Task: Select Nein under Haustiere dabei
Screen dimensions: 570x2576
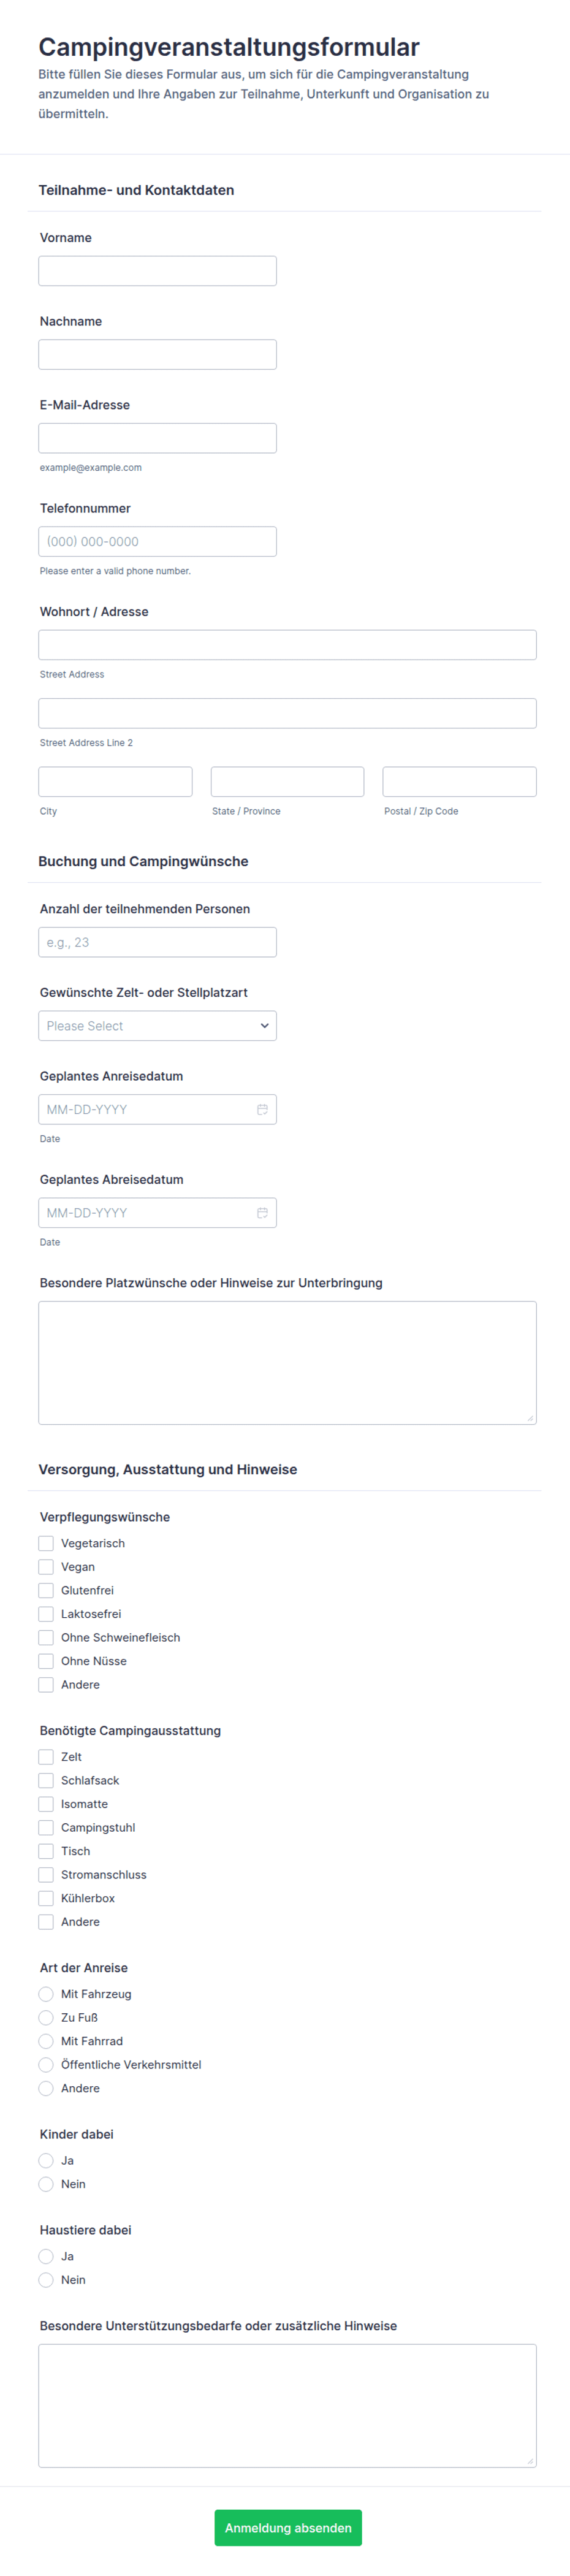Action: coord(46,2279)
